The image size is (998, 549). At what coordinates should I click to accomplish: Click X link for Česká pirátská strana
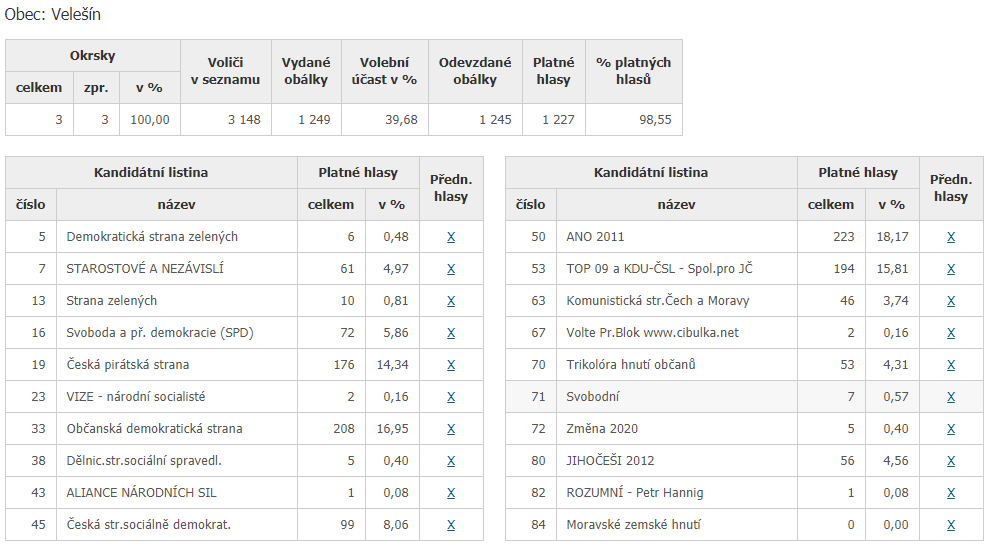[451, 365]
